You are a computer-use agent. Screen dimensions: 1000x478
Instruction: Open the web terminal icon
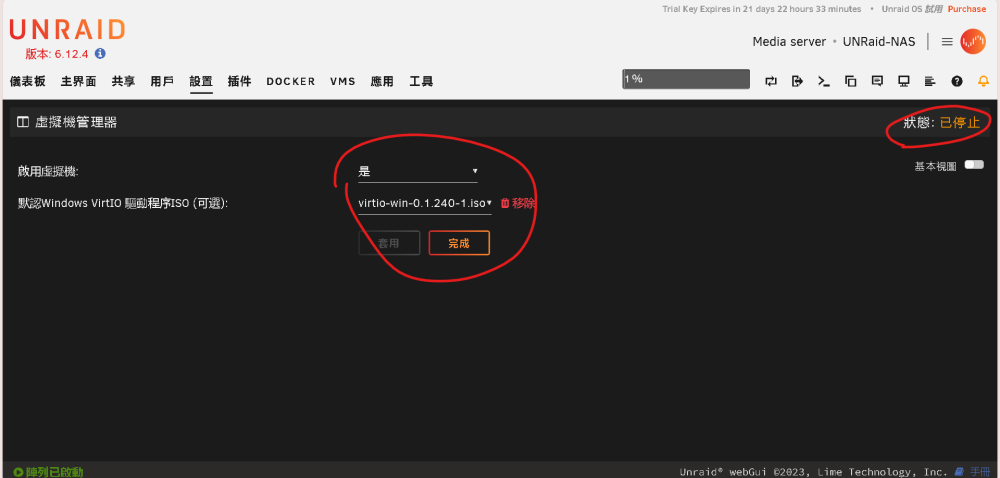pos(824,81)
